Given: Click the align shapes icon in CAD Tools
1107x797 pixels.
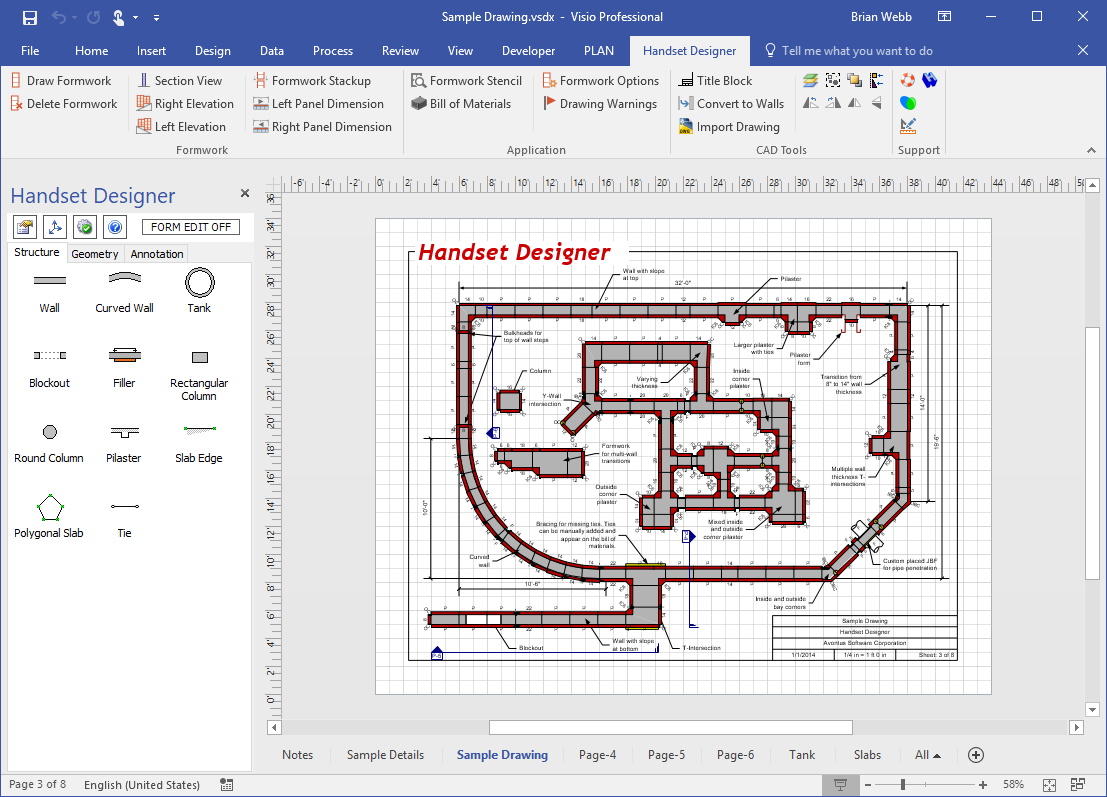Looking at the screenshot, I should click(x=877, y=80).
